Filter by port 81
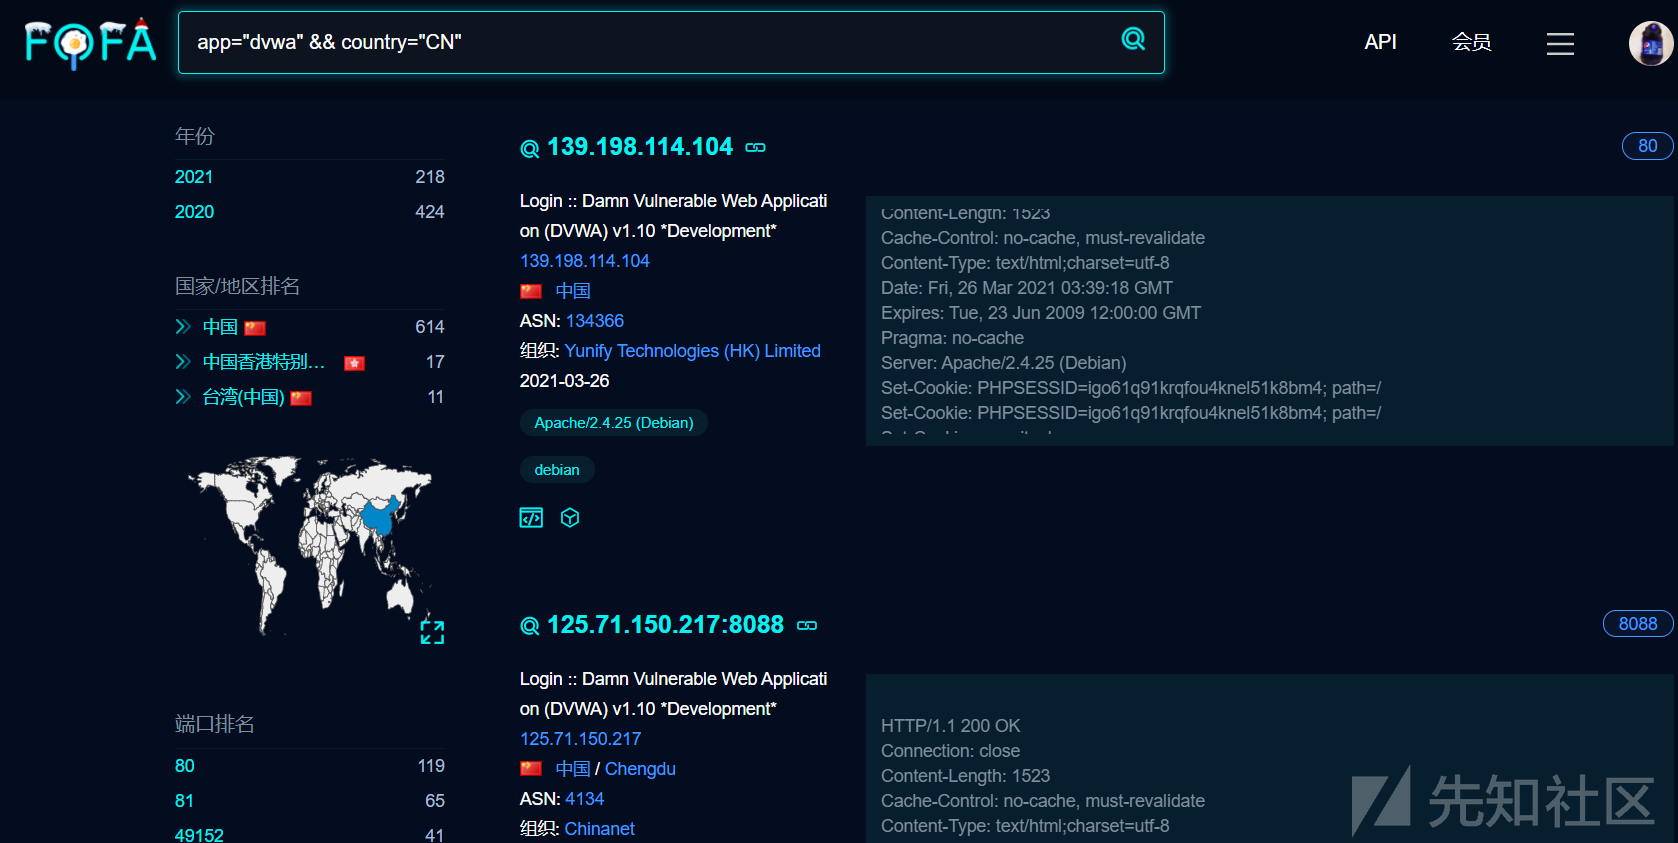The width and height of the screenshot is (1678, 843). 184,801
